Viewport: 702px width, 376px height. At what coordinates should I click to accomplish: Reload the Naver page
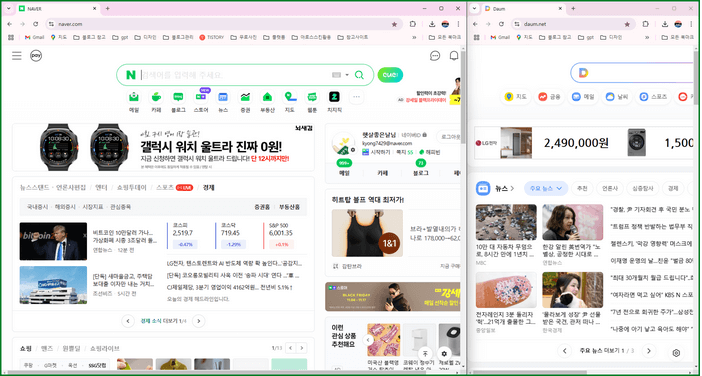click(x=36, y=24)
